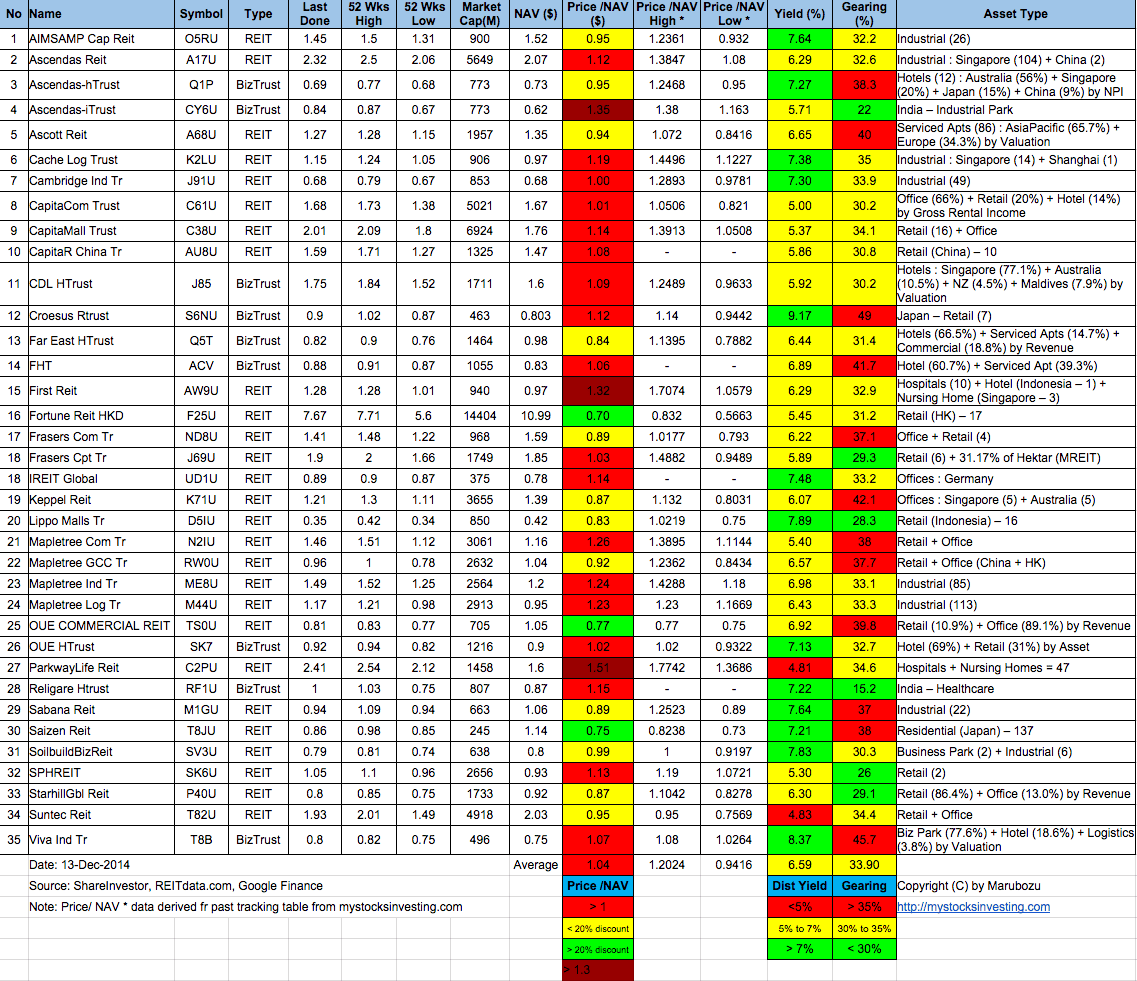Click the 'CDL HTrust' name cell
Viewport: 1137px width, 981px height.
101,284
